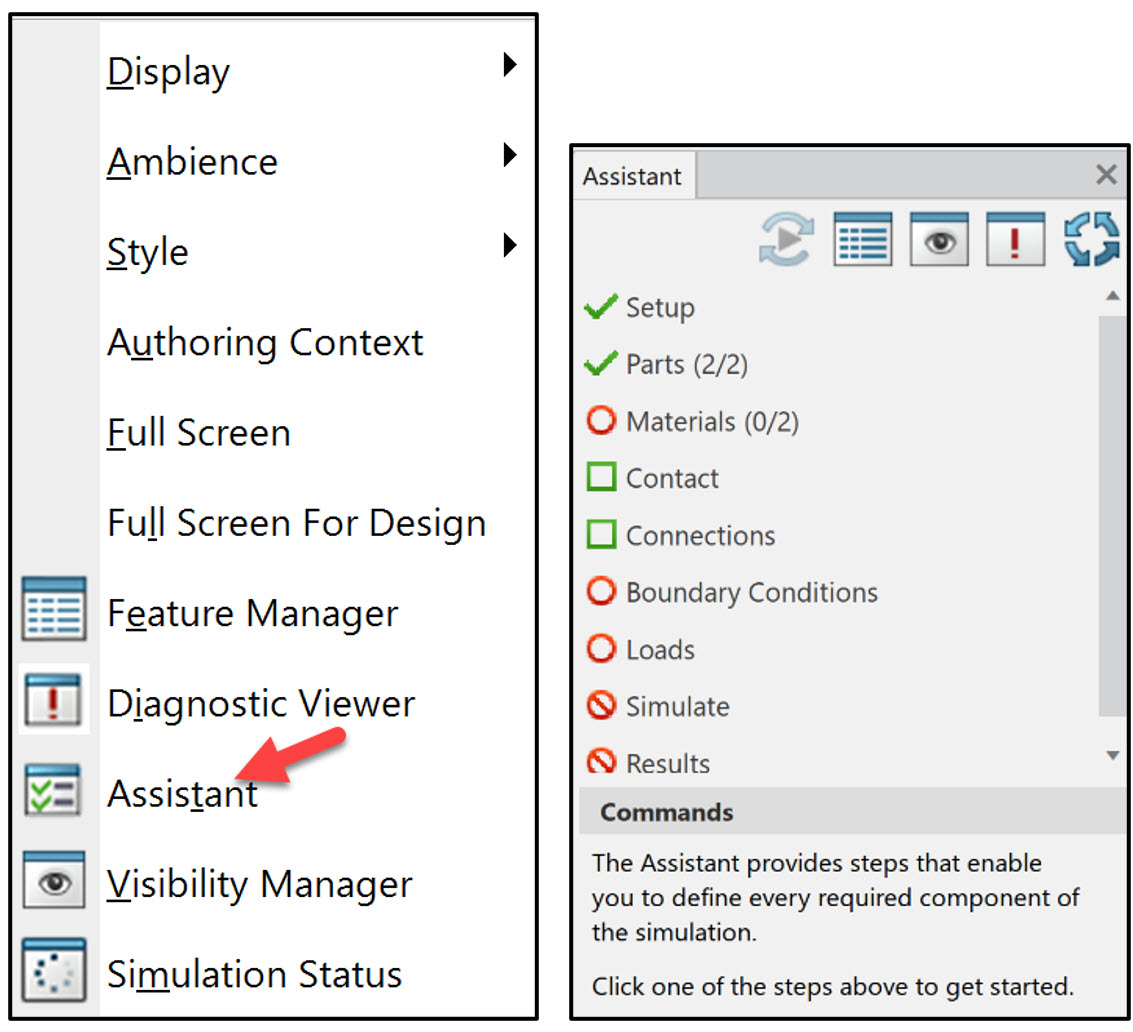The width and height of the screenshot is (1133, 1032).
Task: Click the Diagnostic Viewer menu icon
Action: pyautogui.click(x=53, y=703)
